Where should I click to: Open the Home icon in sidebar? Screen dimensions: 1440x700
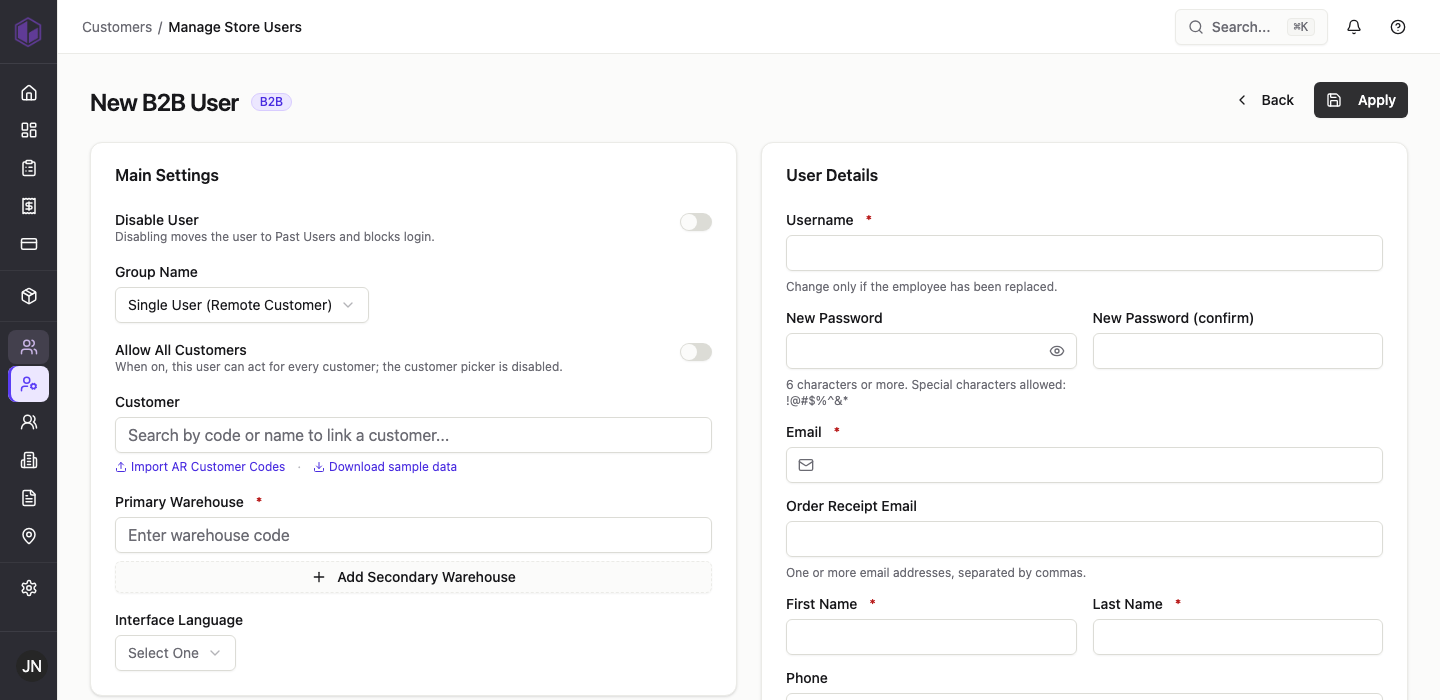pyautogui.click(x=29, y=93)
